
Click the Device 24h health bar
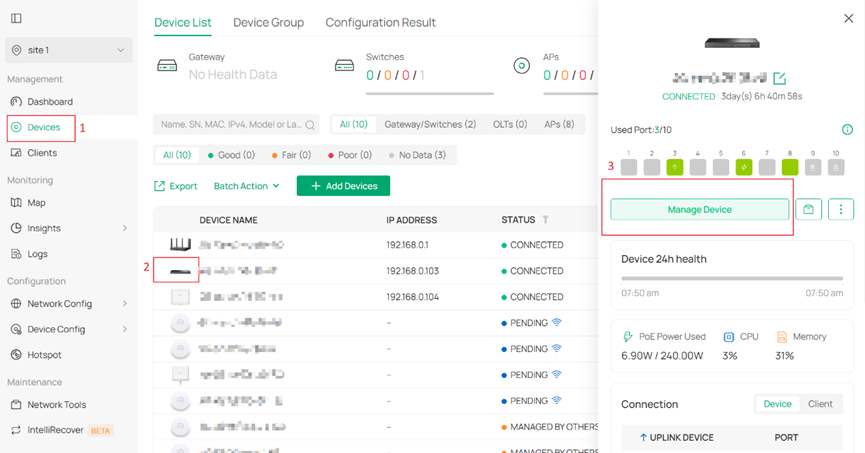(732, 279)
